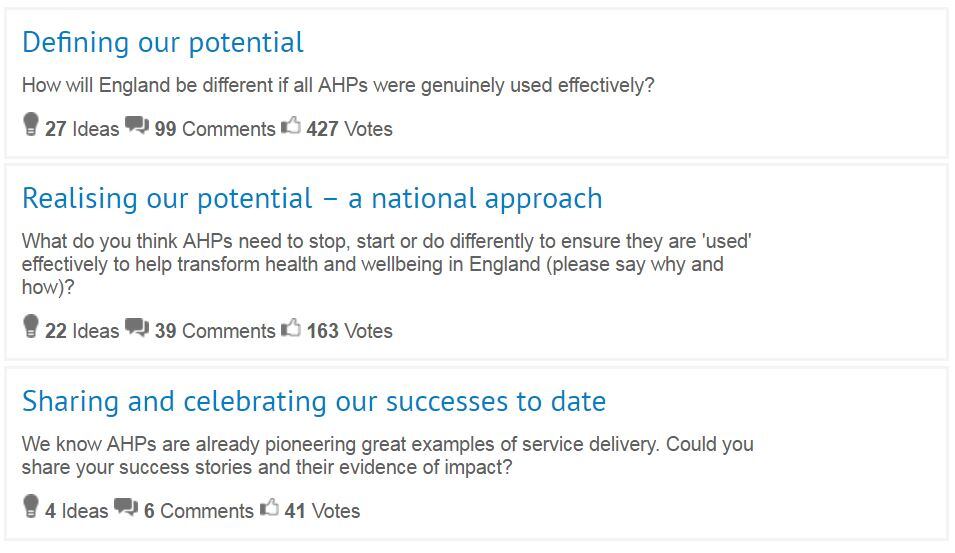Click the 427 Votes count text
The image size is (955, 553).
click(350, 129)
